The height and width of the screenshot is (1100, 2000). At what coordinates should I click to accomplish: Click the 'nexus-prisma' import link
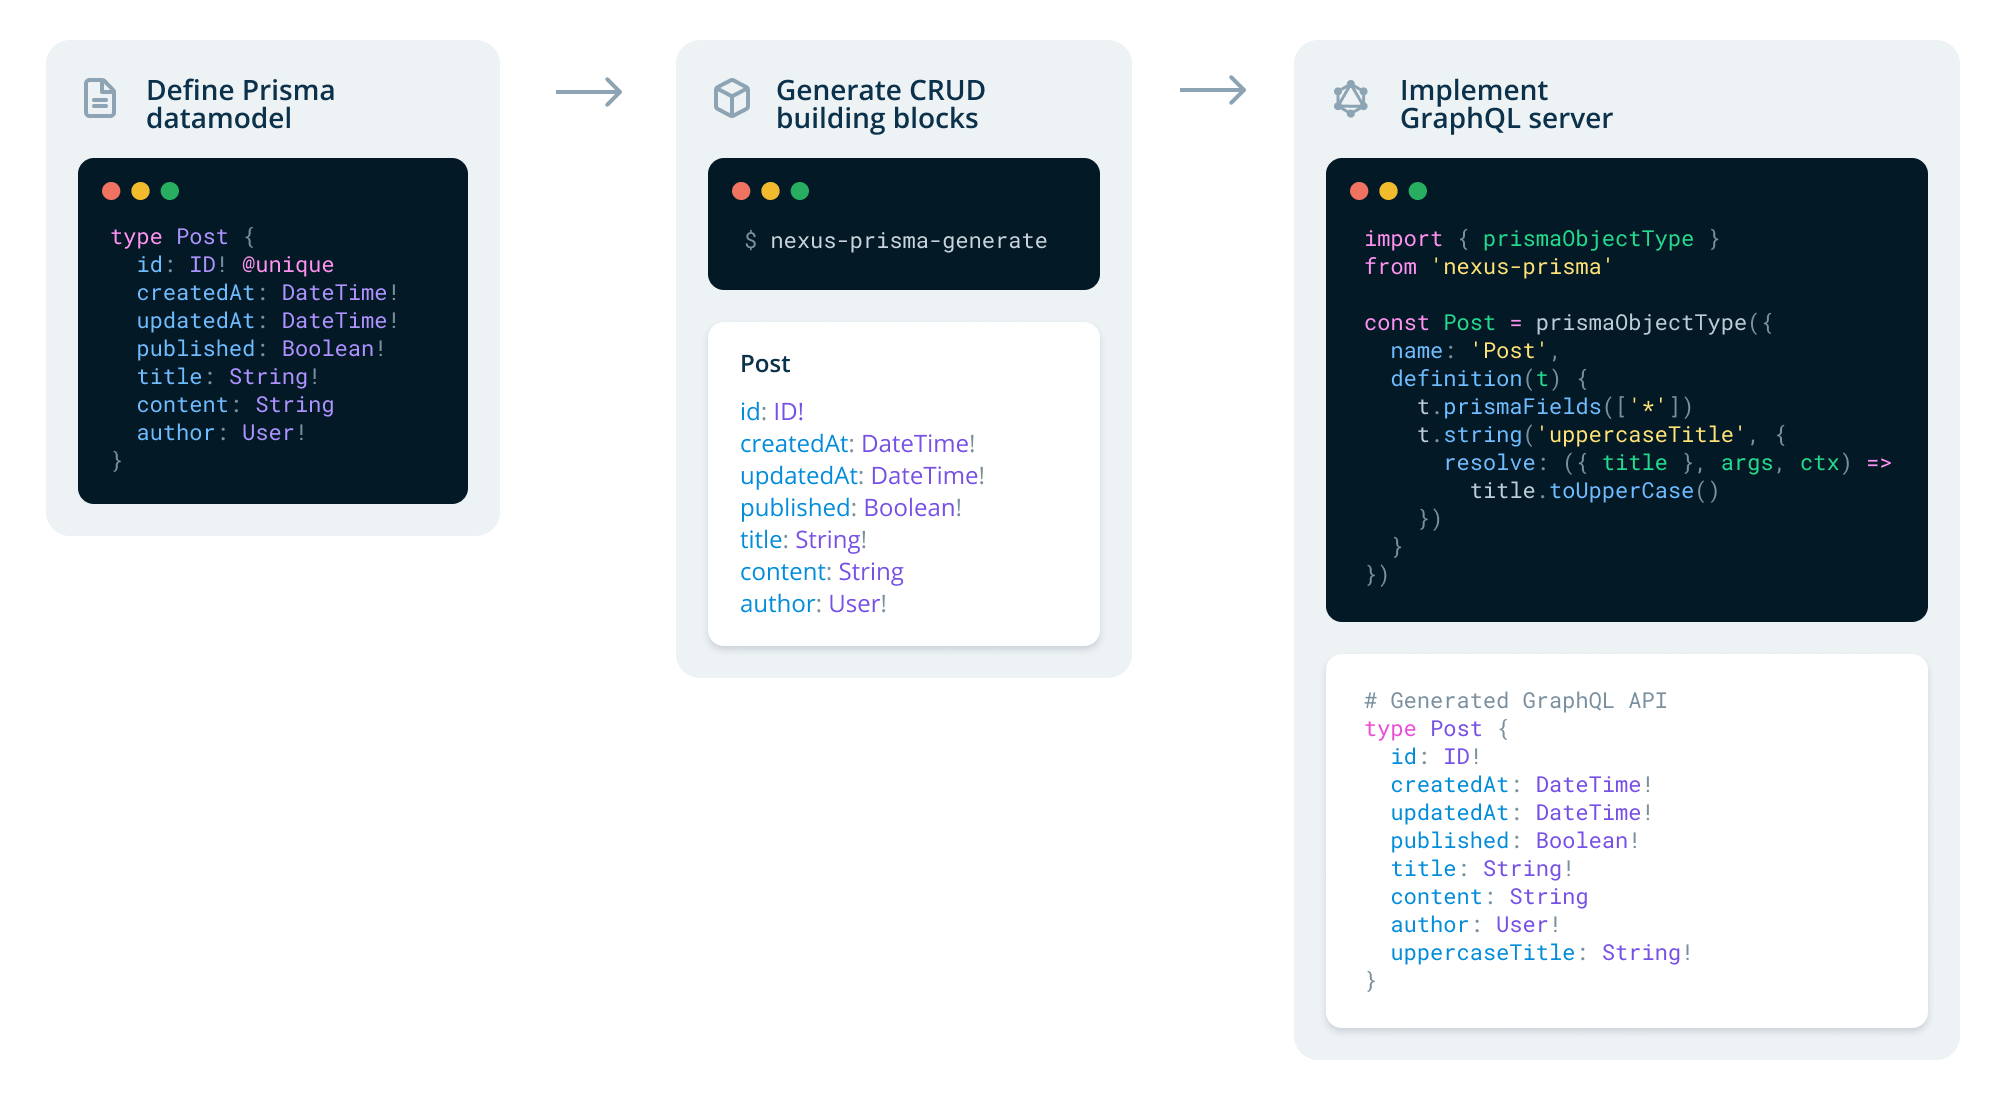pos(1520,267)
